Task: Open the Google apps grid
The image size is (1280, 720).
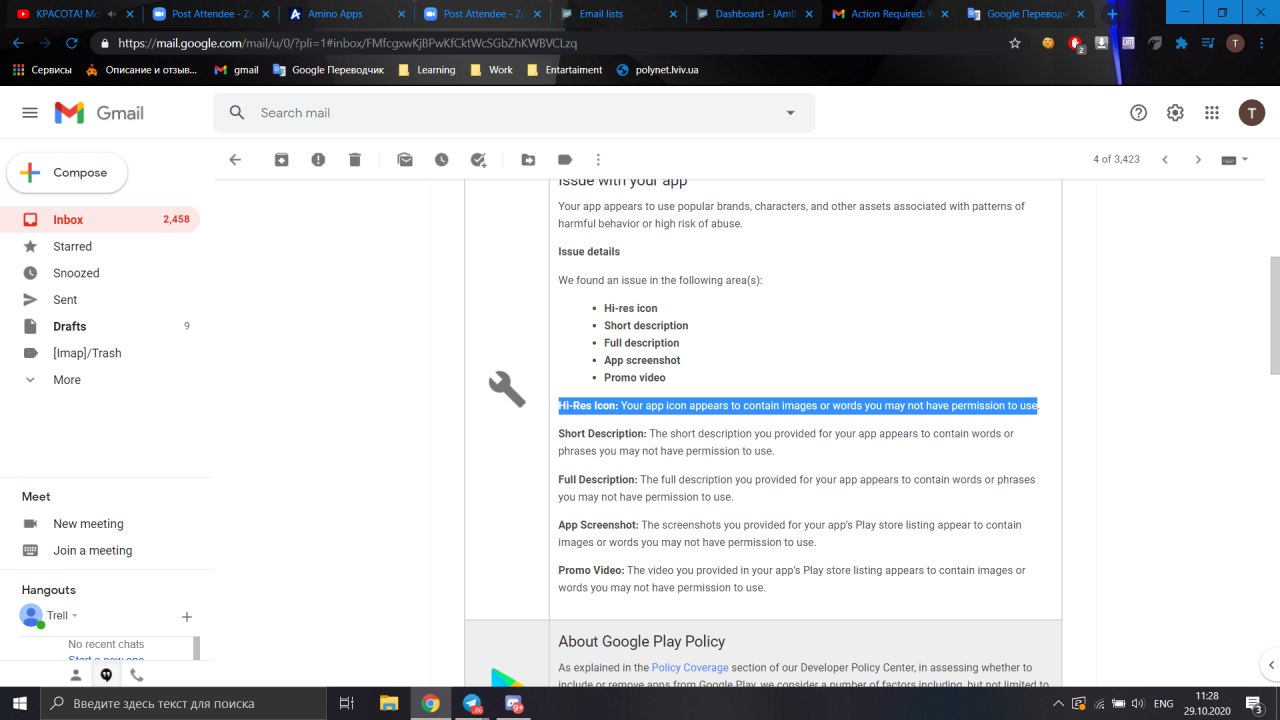Action: click(x=1212, y=113)
